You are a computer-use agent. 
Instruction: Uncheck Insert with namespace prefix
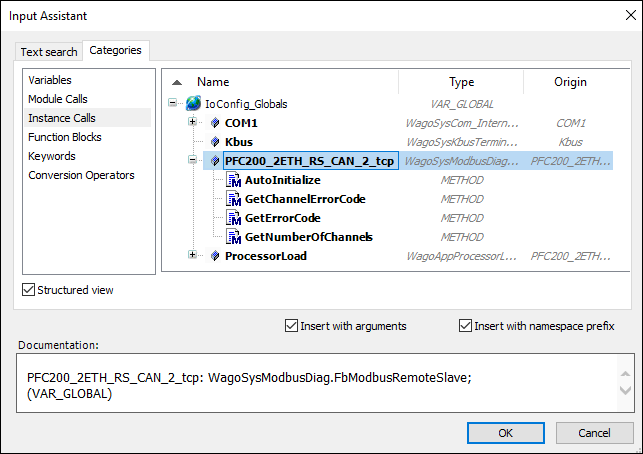[x=465, y=325]
